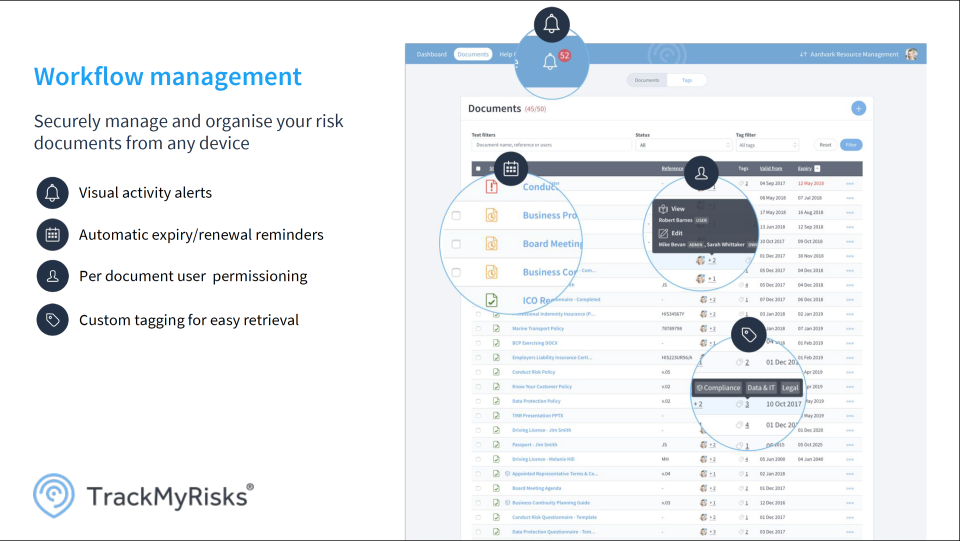Screen dimensions: 960x541
Task: Click the Compliance tag in the tag tooltip
Action: (x=718, y=388)
